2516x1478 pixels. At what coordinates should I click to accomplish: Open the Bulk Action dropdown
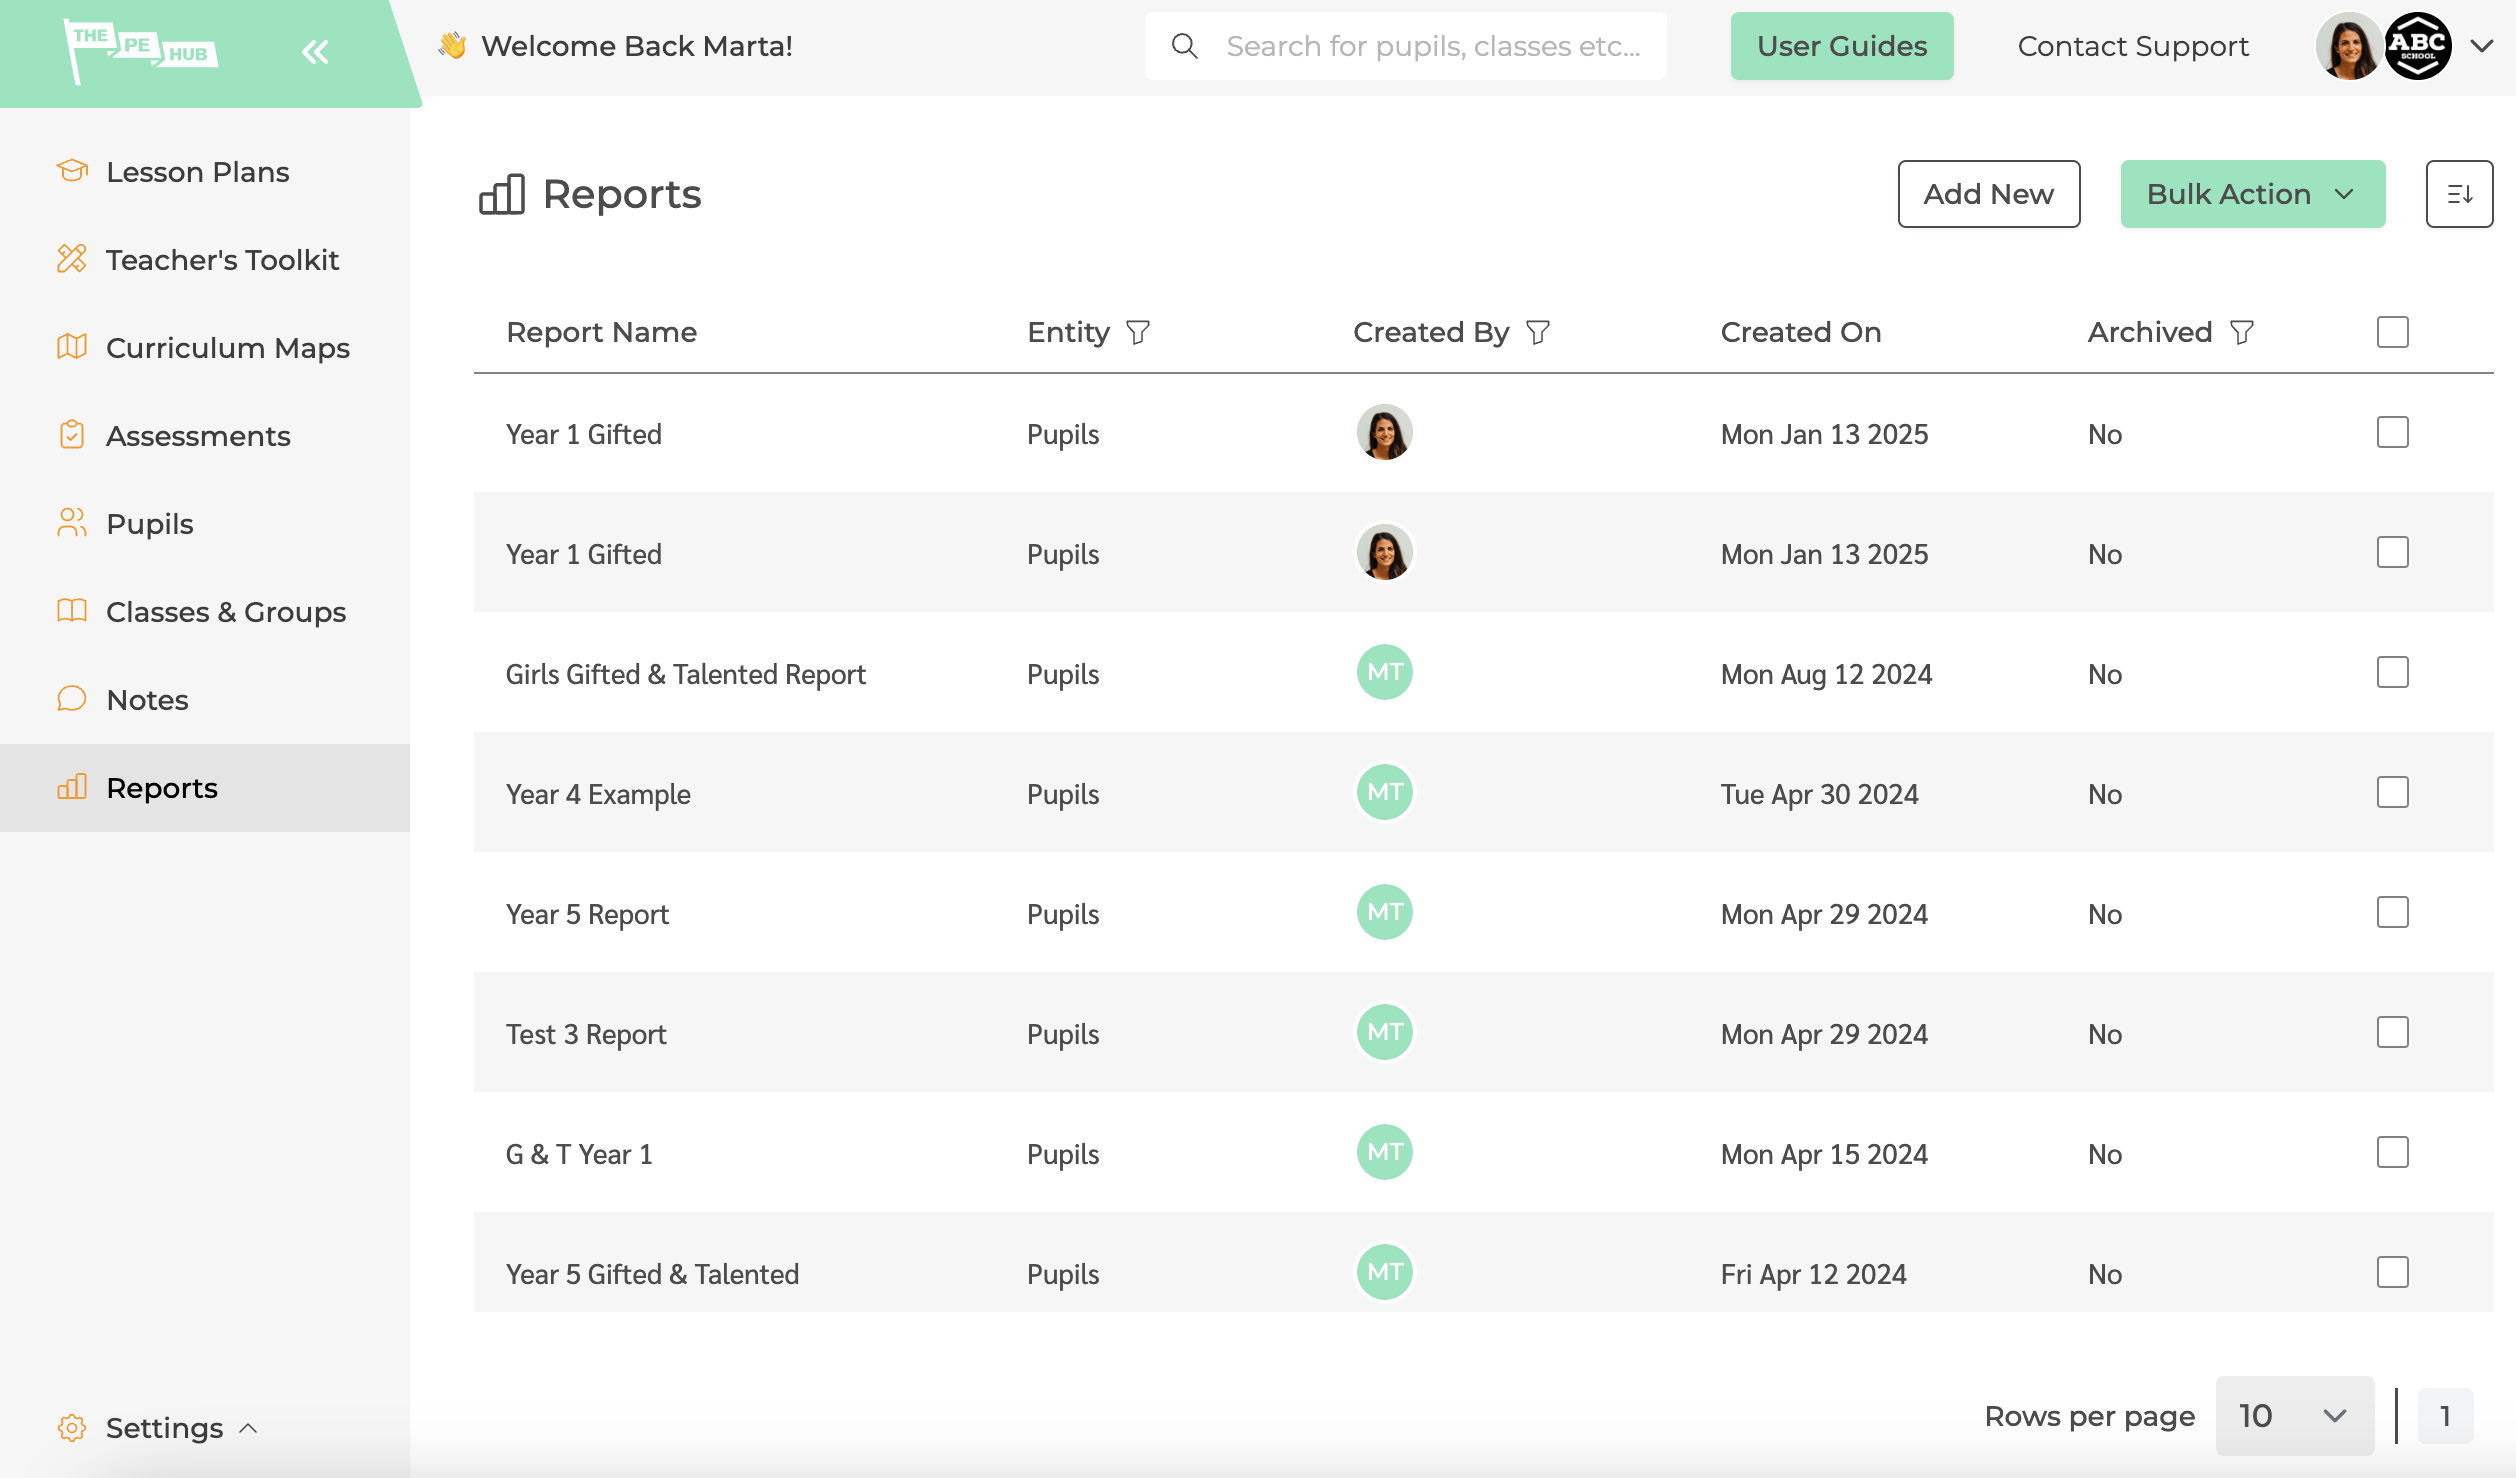pos(2252,193)
